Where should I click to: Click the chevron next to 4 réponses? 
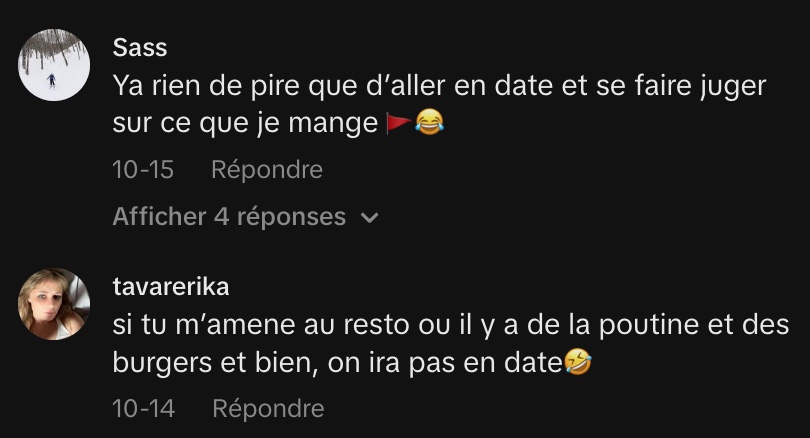(370, 218)
